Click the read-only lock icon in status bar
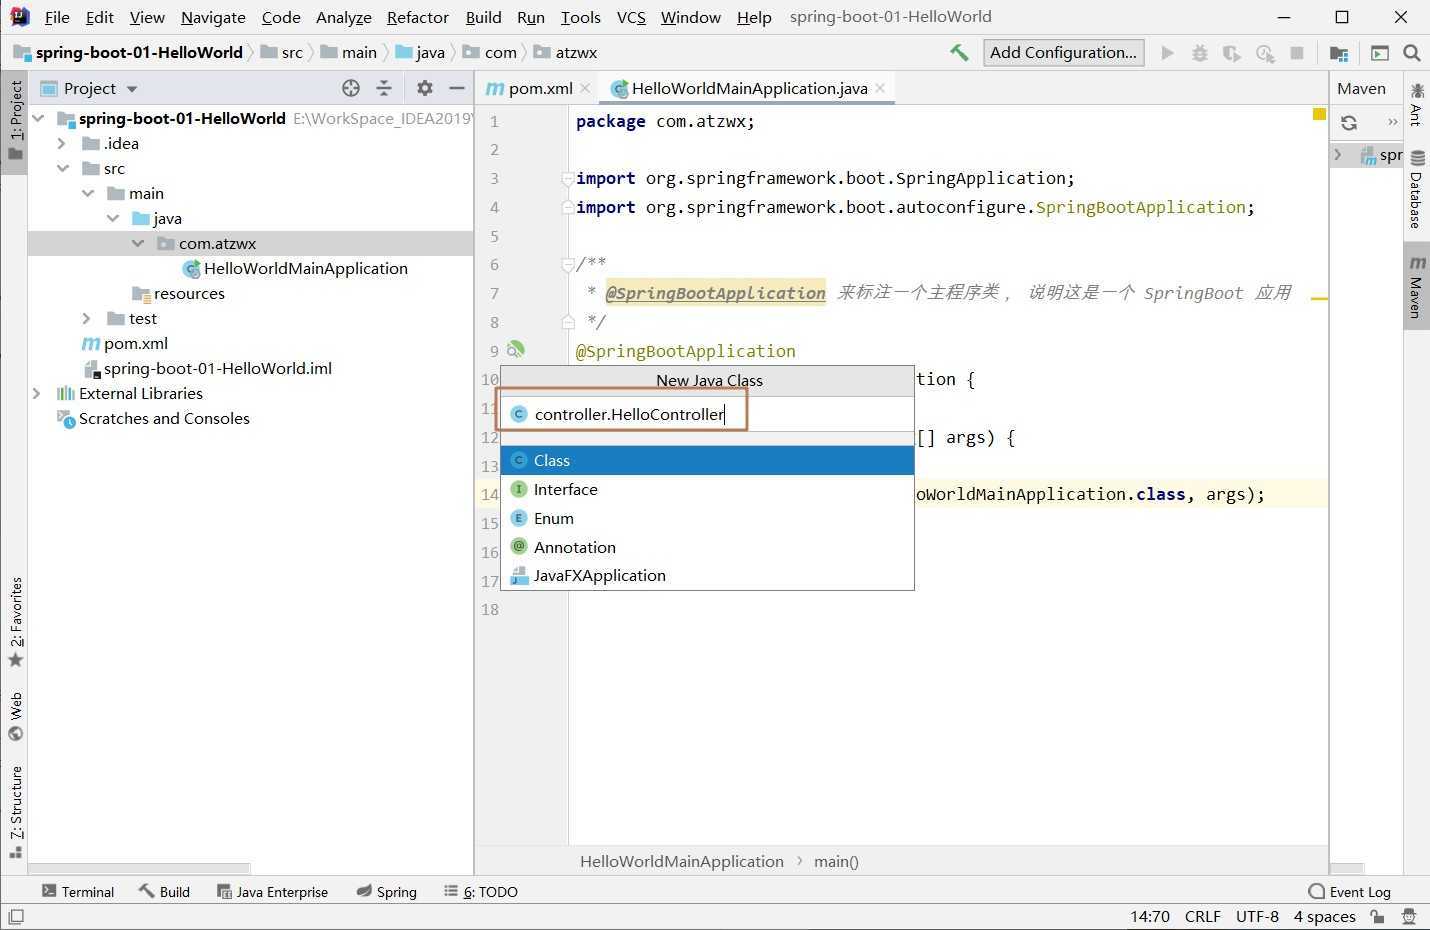 click(x=1378, y=916)
